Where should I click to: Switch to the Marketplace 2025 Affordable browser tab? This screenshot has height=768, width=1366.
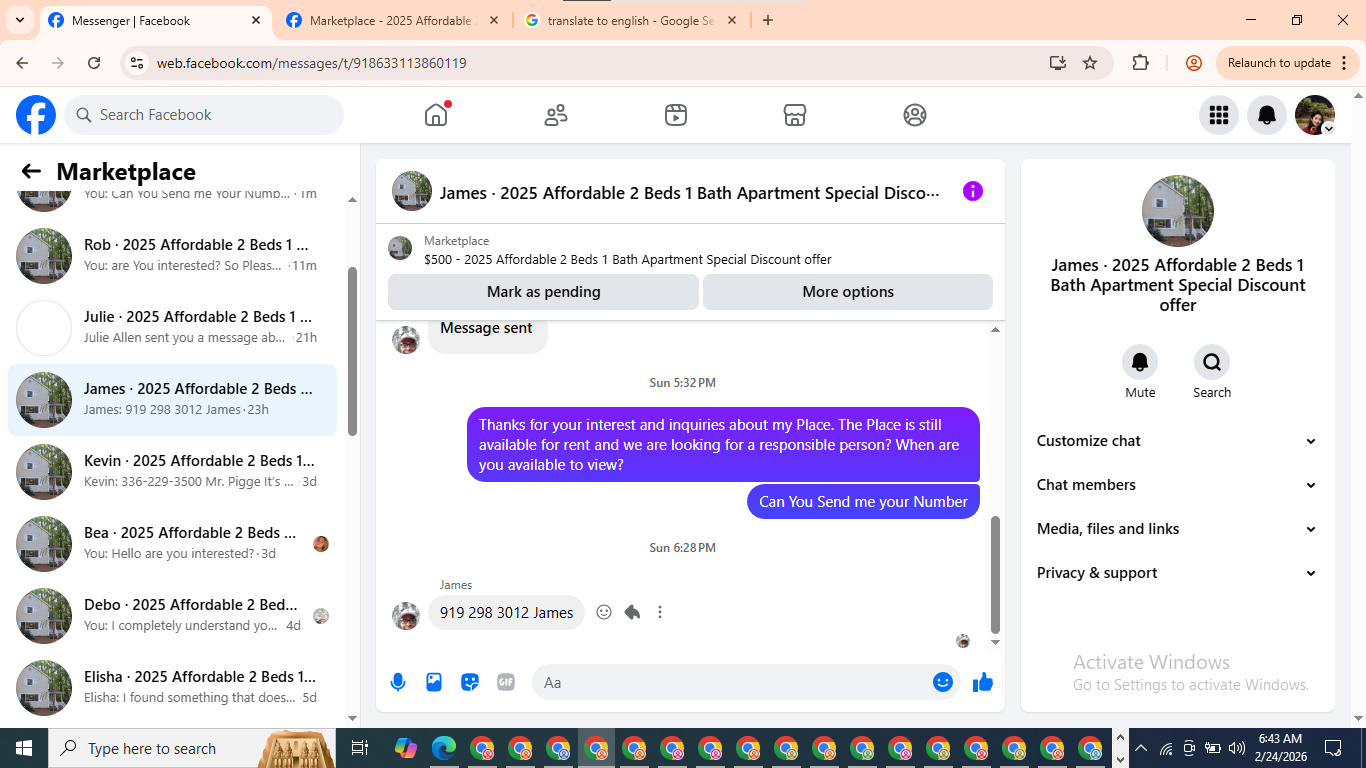tap(391, 20)
